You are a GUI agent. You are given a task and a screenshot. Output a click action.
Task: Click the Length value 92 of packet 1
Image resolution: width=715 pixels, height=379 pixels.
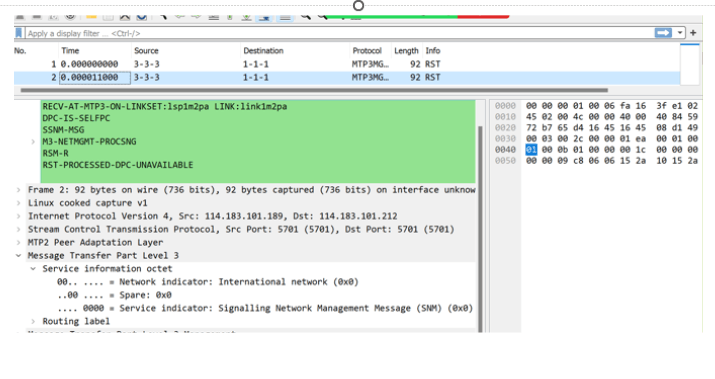click(x=415, y=64)
